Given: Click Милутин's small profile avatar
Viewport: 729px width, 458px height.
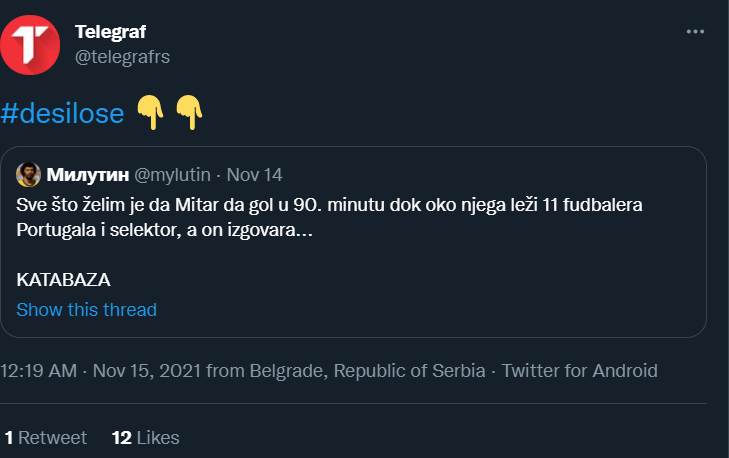Looking at the screenshot, I should 28,174.
